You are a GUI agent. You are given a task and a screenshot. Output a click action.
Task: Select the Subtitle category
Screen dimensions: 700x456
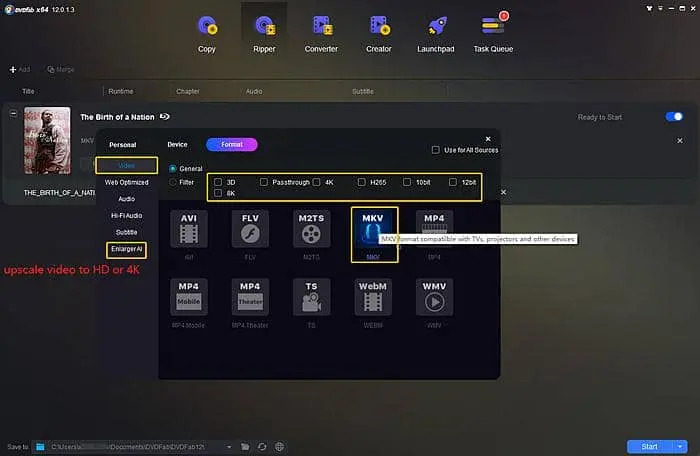(126, 232)
